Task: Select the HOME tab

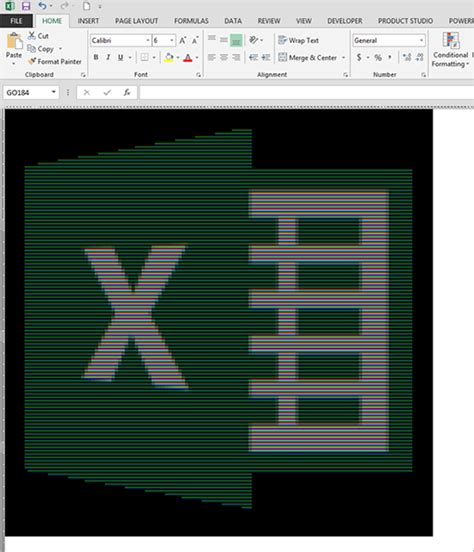Action: click(x=52, y=21)
